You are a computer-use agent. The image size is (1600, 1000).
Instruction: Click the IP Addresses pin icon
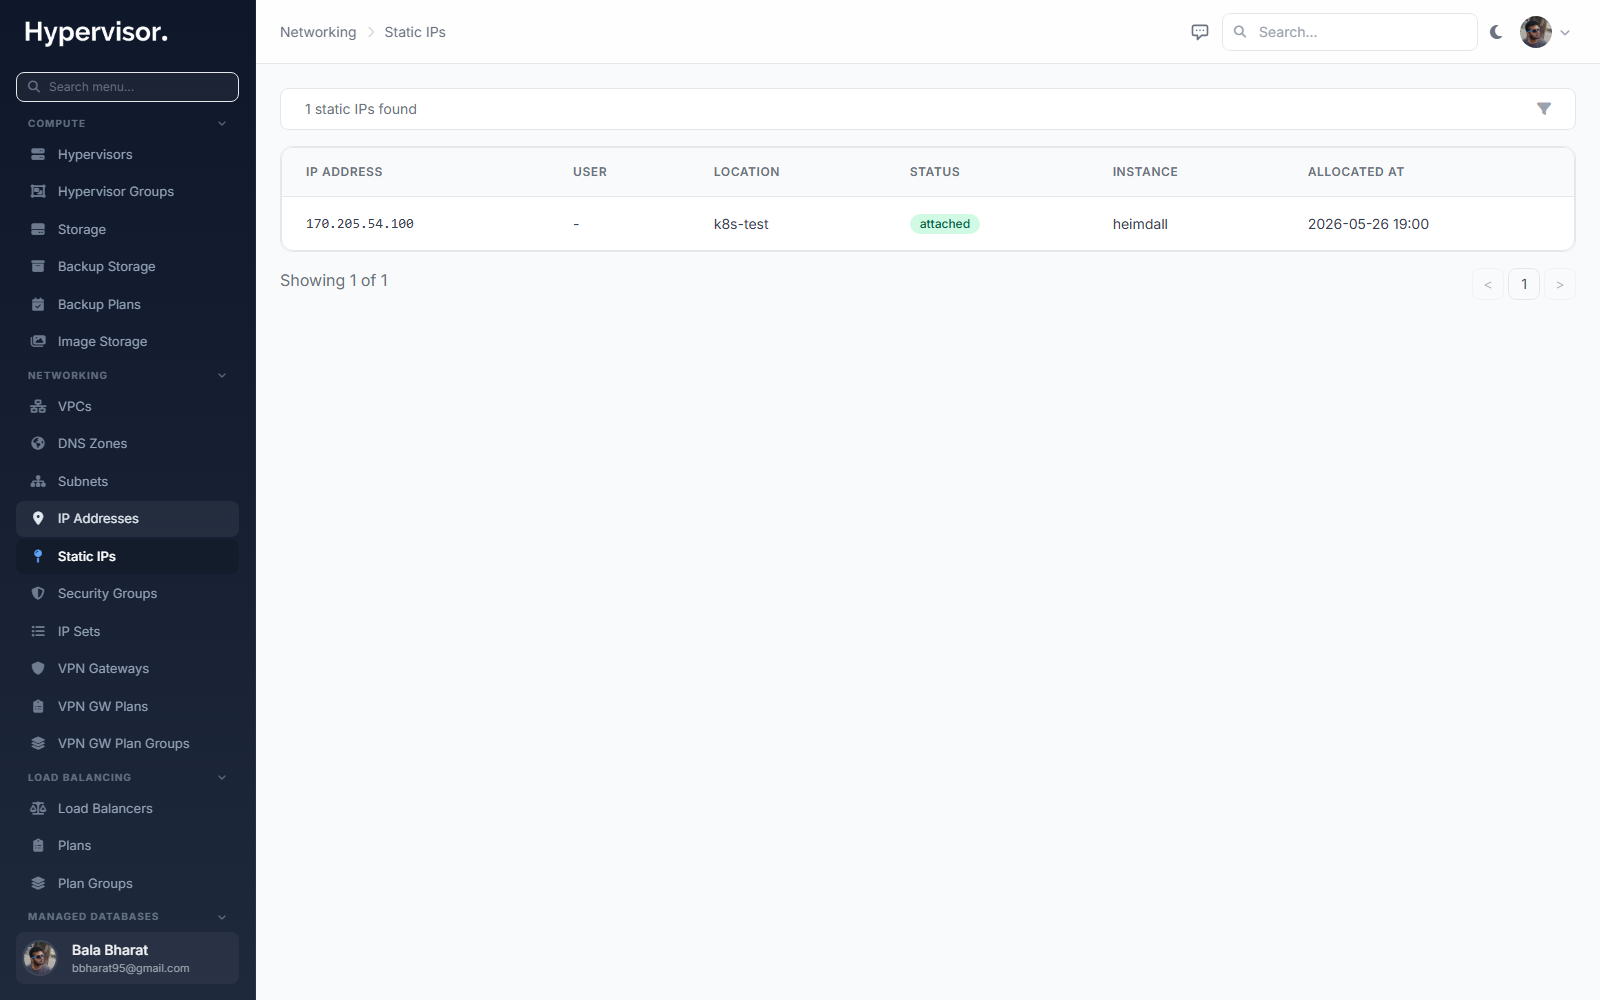[x=38, y=518]
